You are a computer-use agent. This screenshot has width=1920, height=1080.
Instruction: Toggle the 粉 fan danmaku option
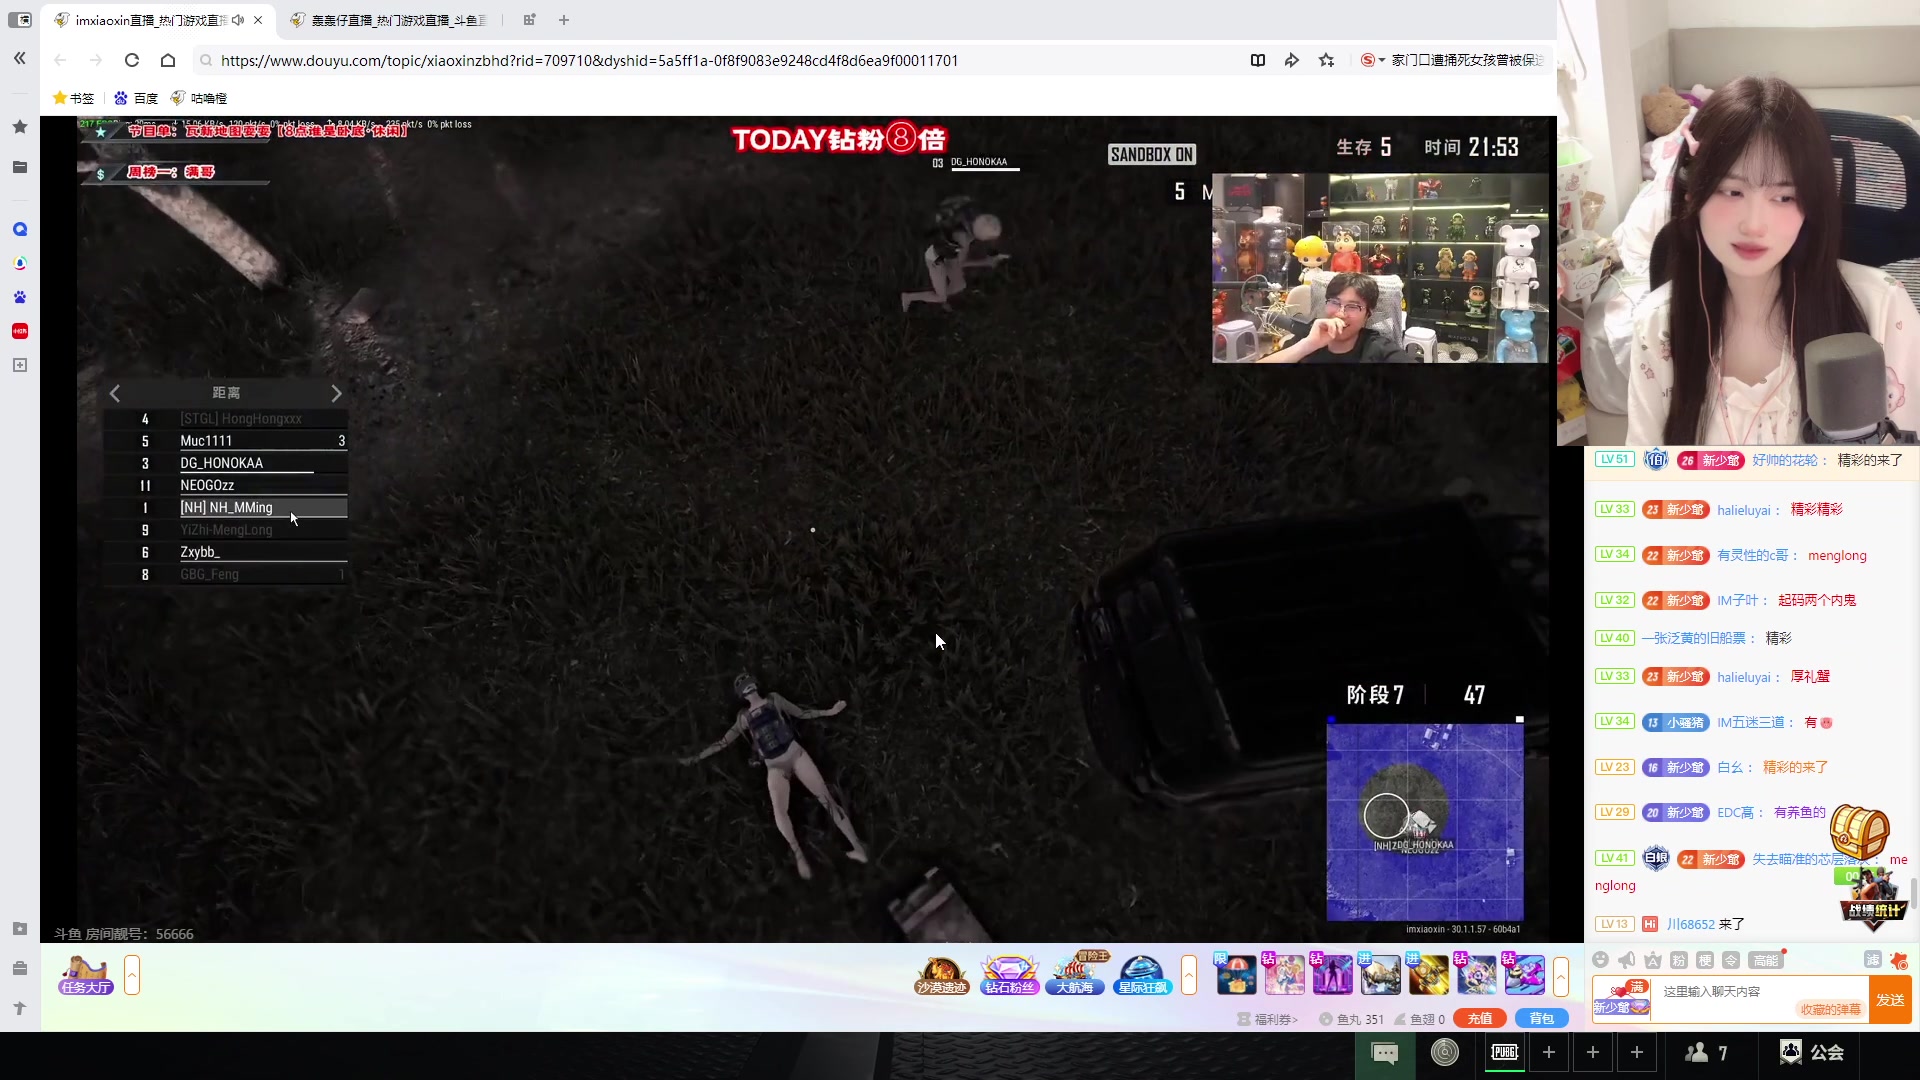click(x=1679, y=960)
